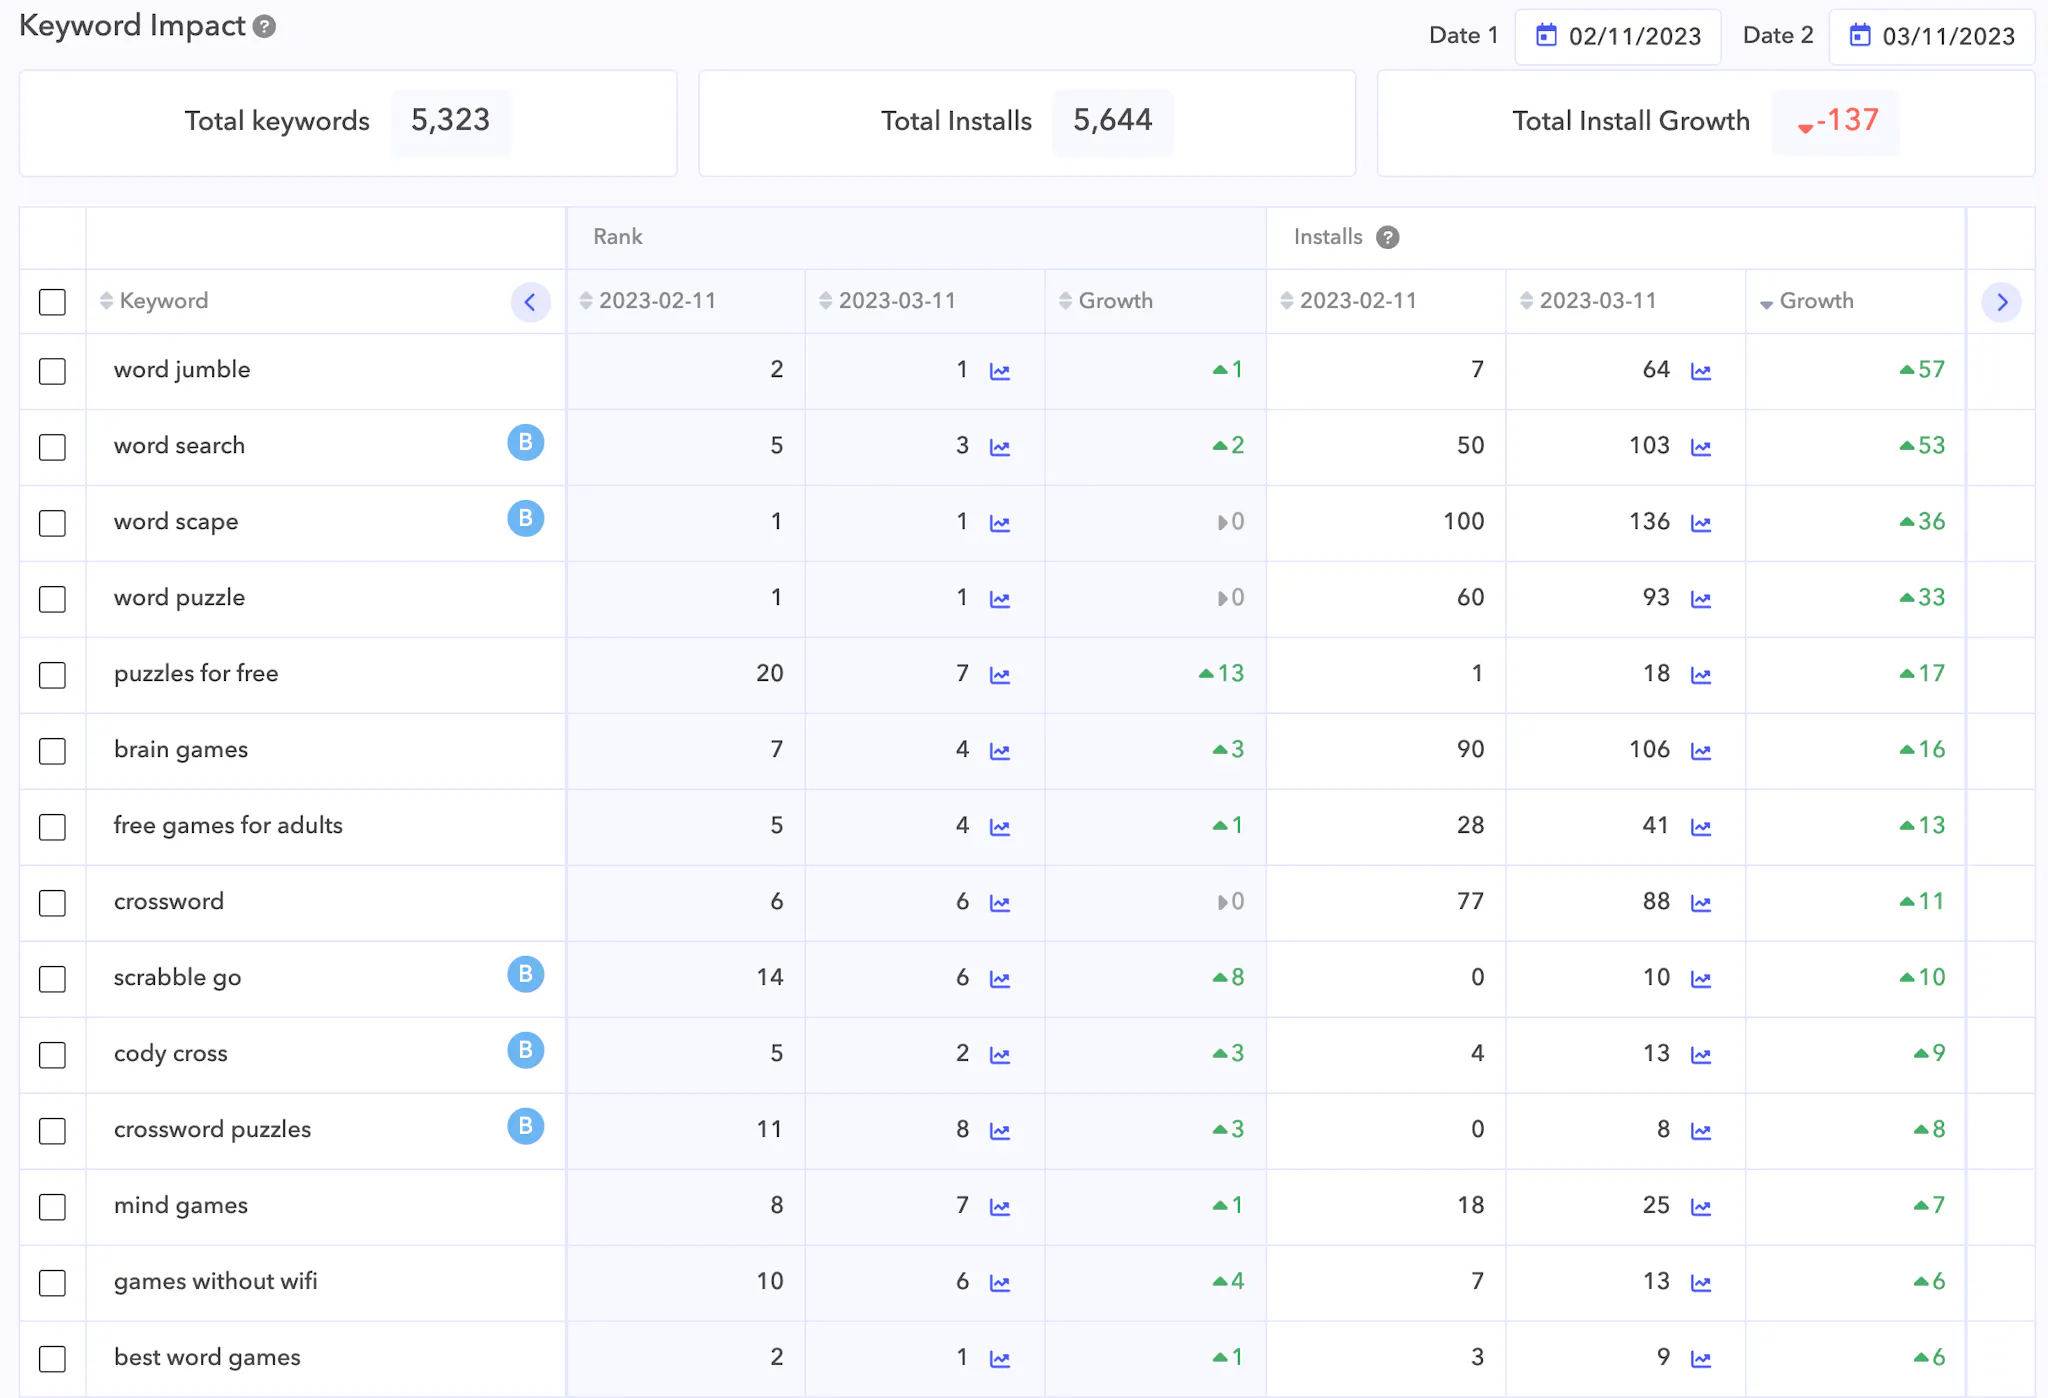Sort by the Keyword column header
The height and width of the screenshot is (1398, 2048).
(163, 301)
